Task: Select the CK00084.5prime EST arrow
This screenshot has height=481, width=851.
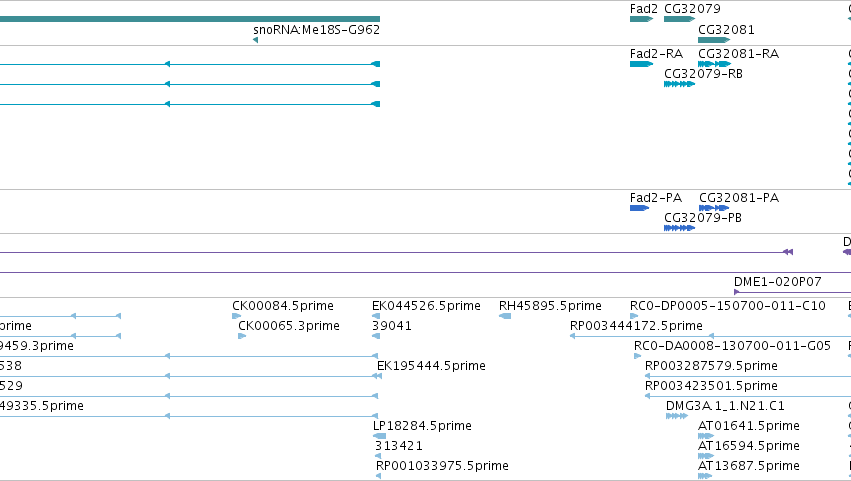Action: (x=237, y=316)
